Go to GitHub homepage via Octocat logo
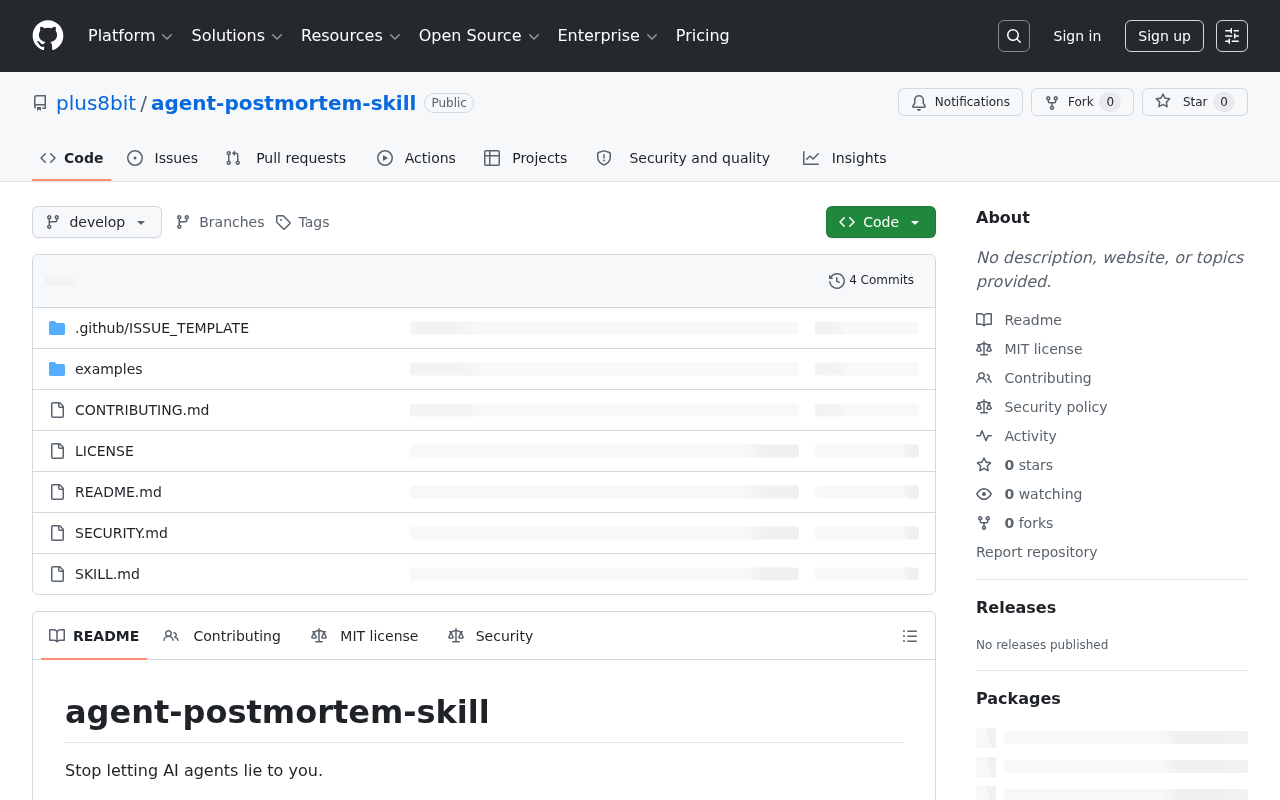 click(x=48, y=36)
